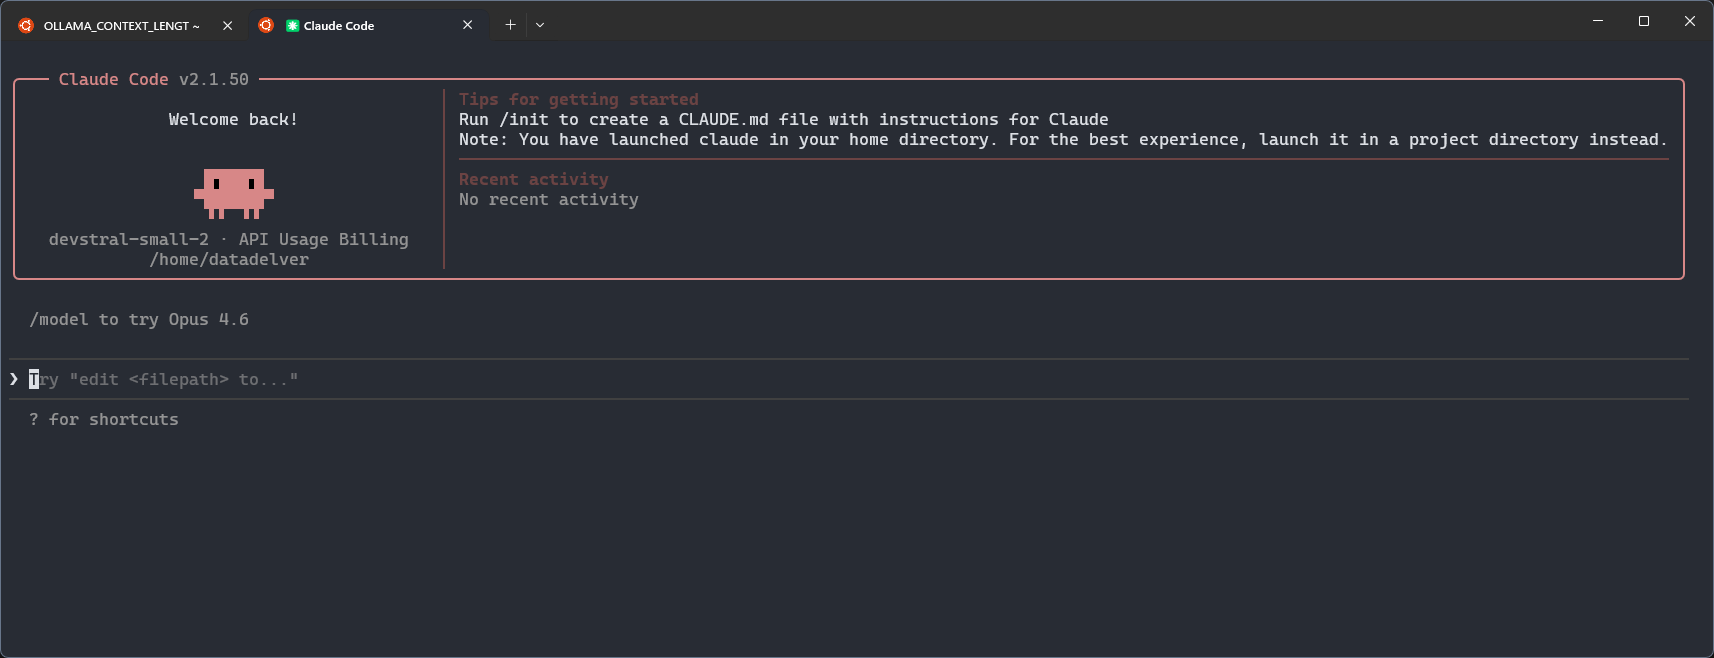Click the "/home/datadelver" path text
Screen dimensions: 1714x658
(x=229, y=259)
